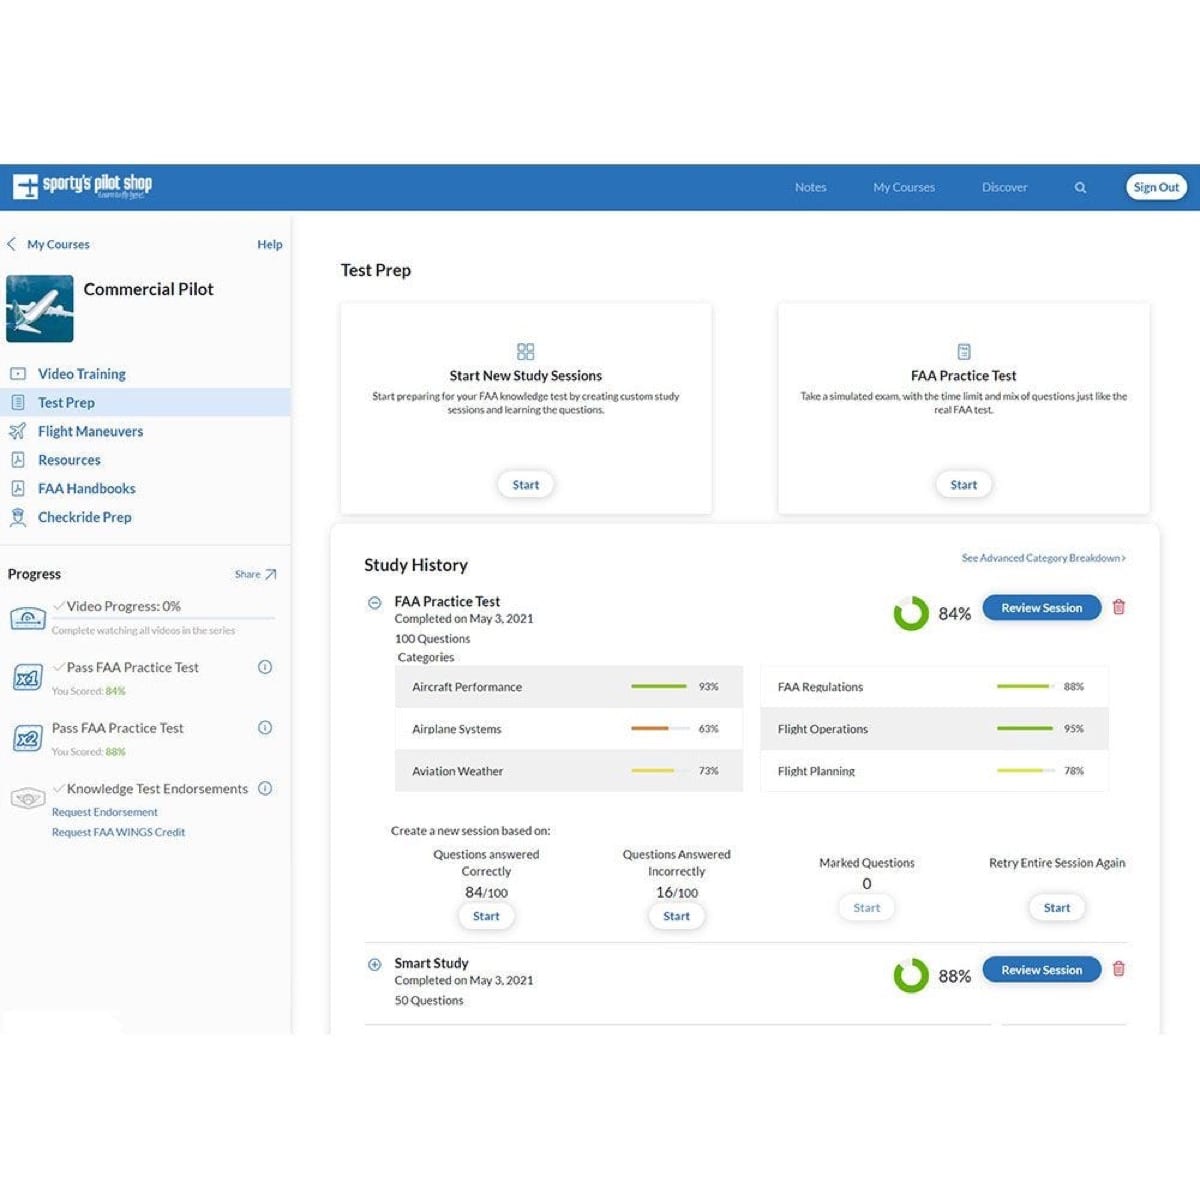Screen dimensions: 1200x1200
Task: Open info icon for second Pass FAA Practice Test
Action: click(x=265, y=728)
